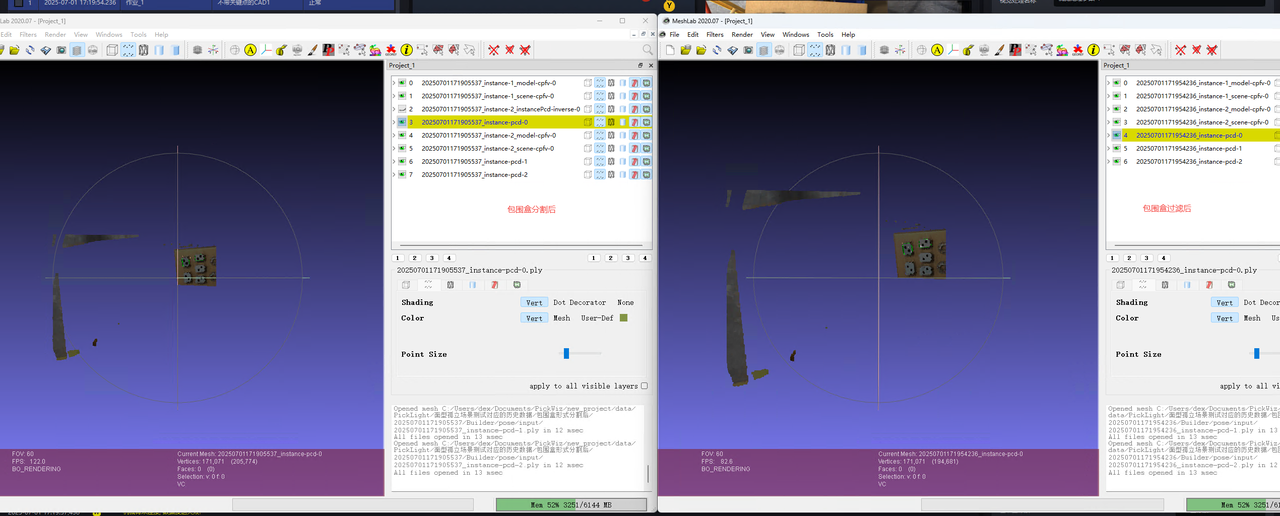Image resolution: width=1280 pixels, height=516 pixels.
Task: Click the yellow info 'i' icon in right toolbar
Action: 1093,50
